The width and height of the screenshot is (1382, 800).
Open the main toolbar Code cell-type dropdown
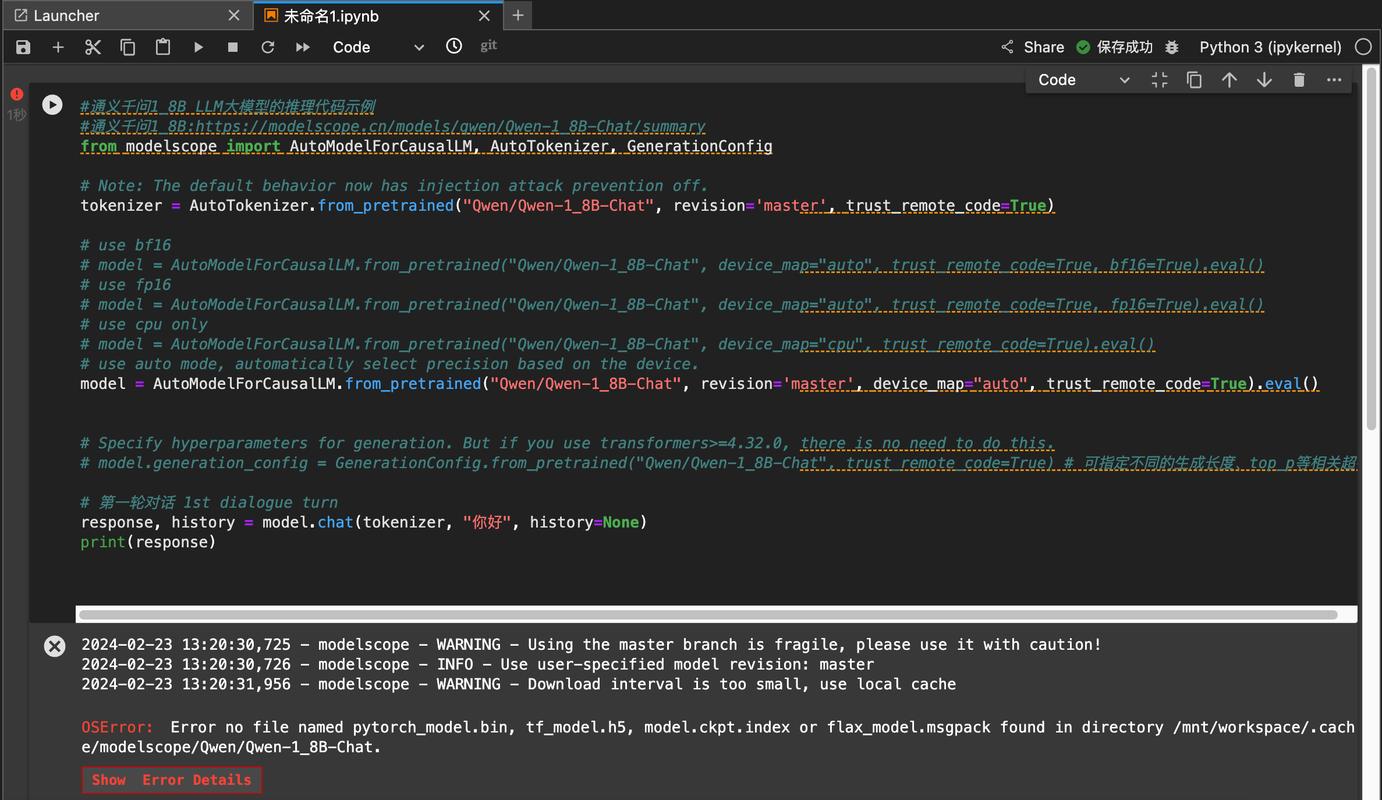(378, 47)
